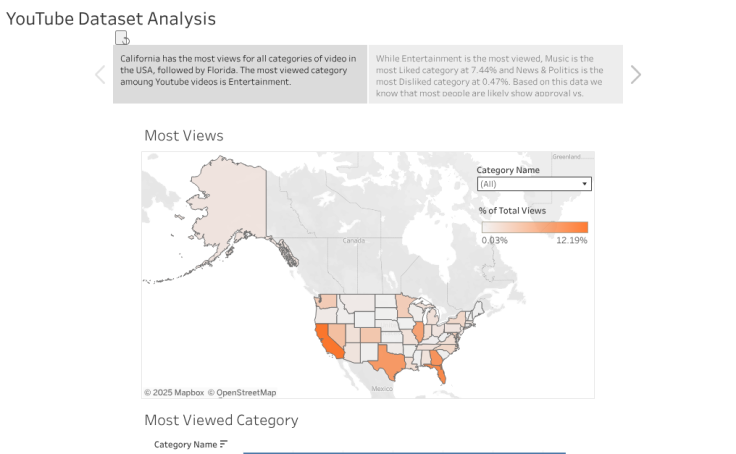Click the dropdown arrow next to (All)
The width and height of the screenshot is (736, 454).
pyautogui.click(x=585, y=184)
